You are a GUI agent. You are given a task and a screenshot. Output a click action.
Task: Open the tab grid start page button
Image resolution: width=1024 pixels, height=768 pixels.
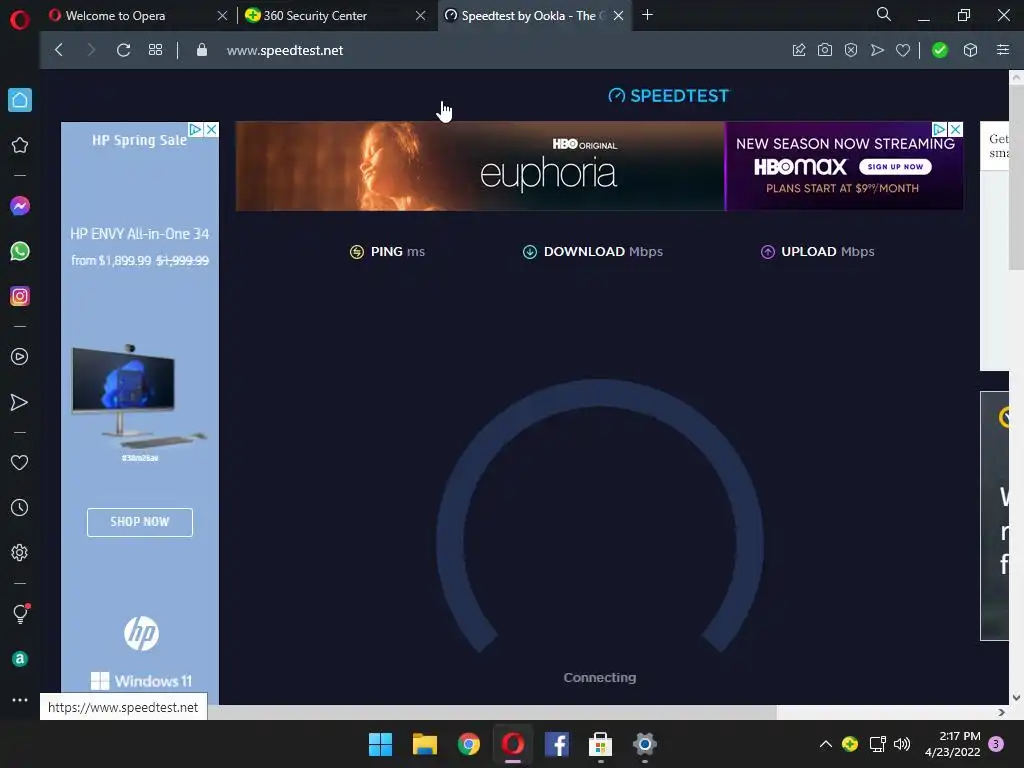click(155, 50)
